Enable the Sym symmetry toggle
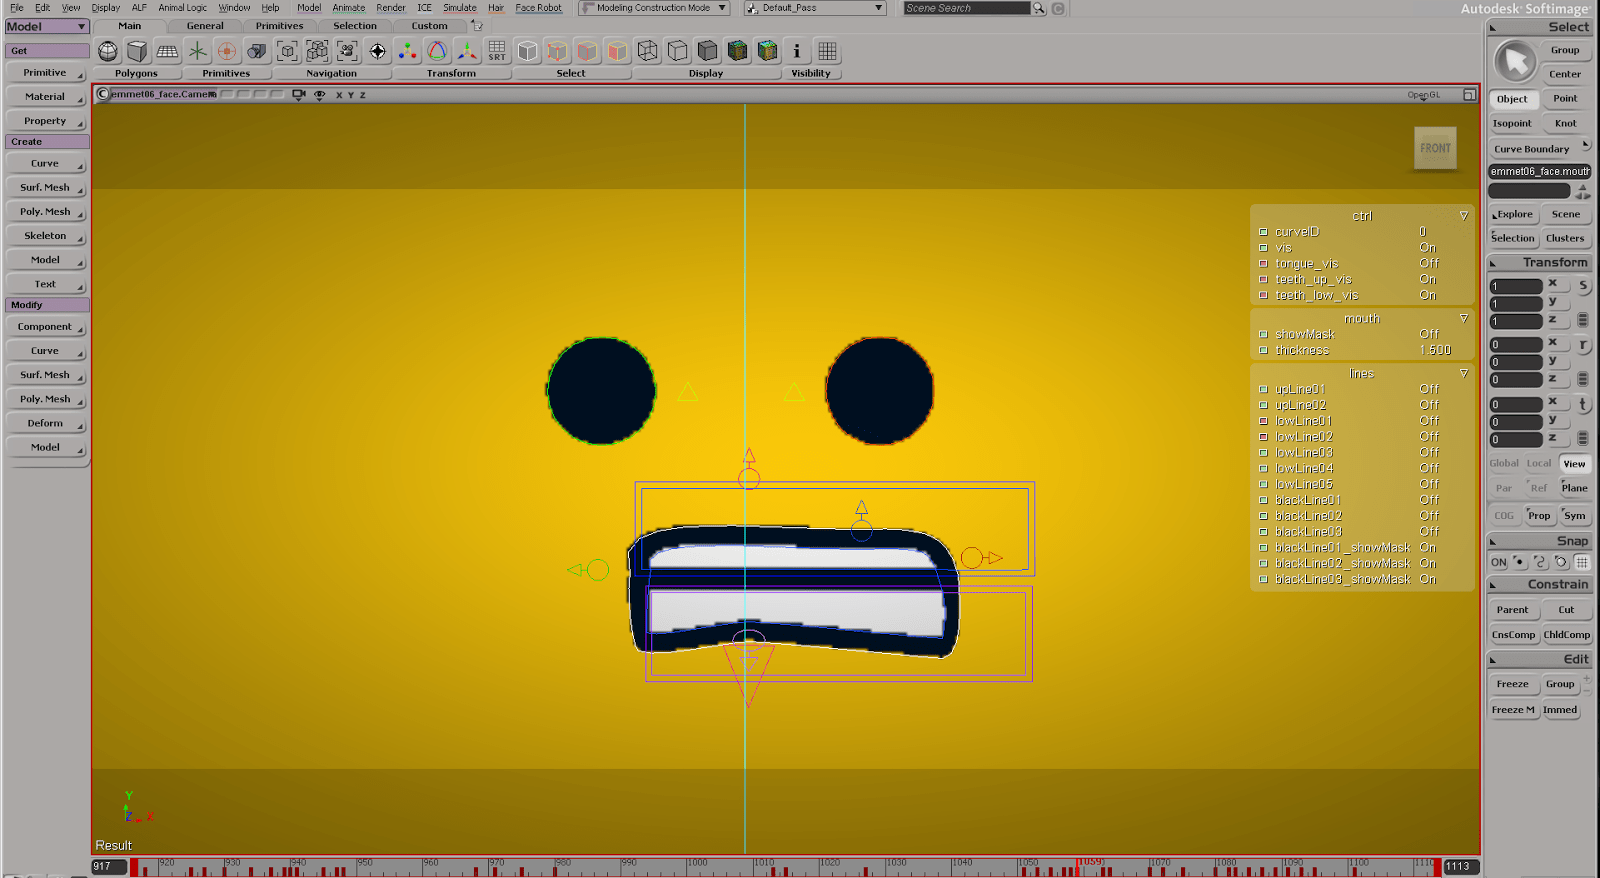Screen dimensions: 1600x878 [1575, 516]
